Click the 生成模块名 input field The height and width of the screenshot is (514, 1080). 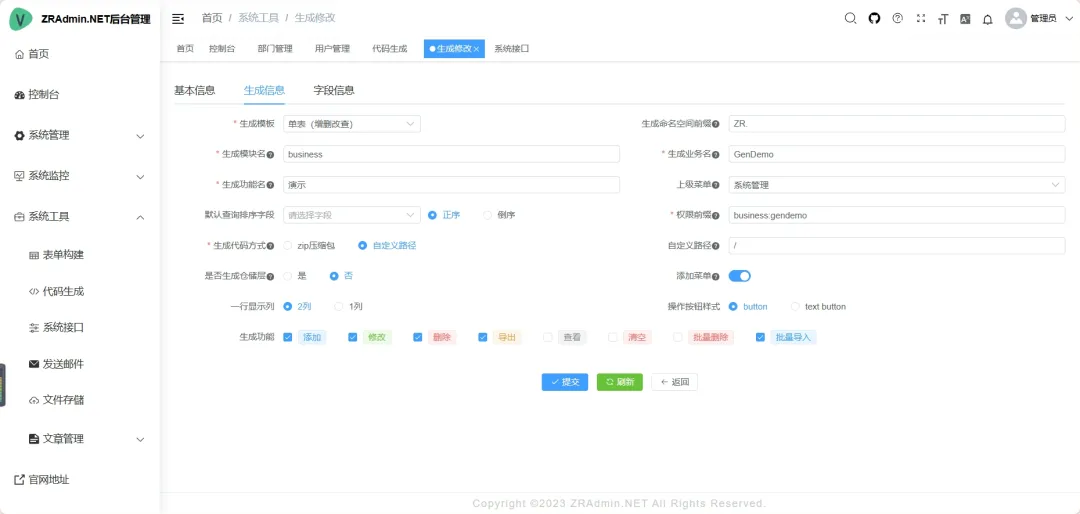(x=451, y=154)
